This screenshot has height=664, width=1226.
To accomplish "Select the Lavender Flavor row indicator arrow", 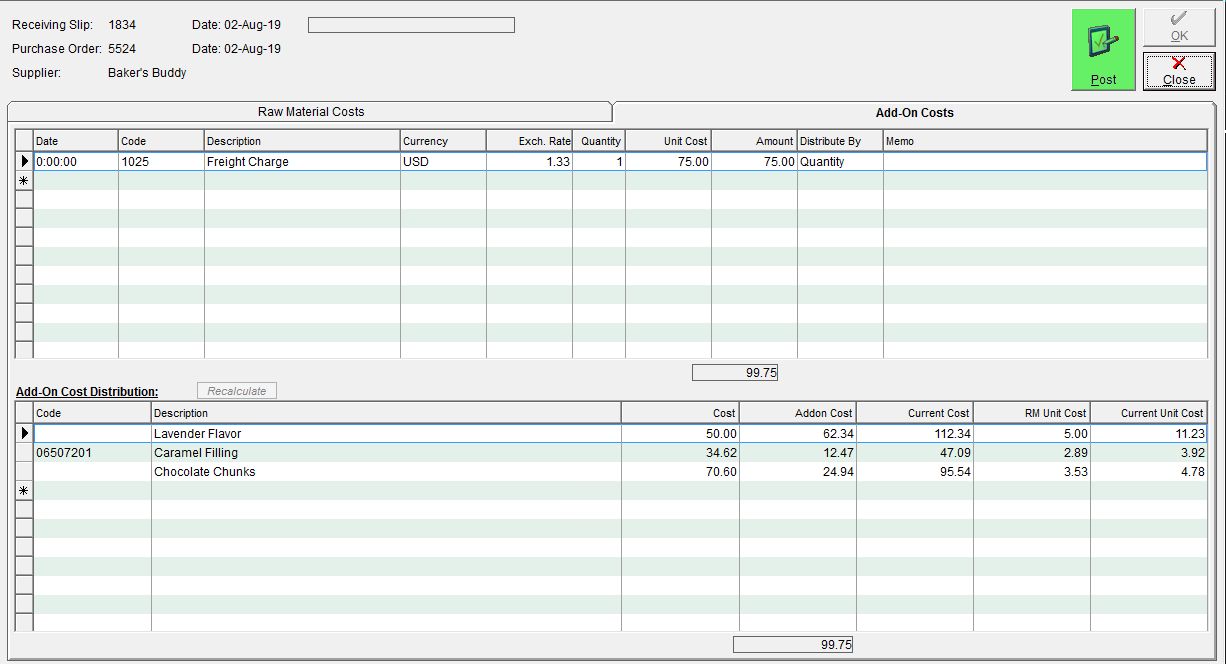I will 24,434.
